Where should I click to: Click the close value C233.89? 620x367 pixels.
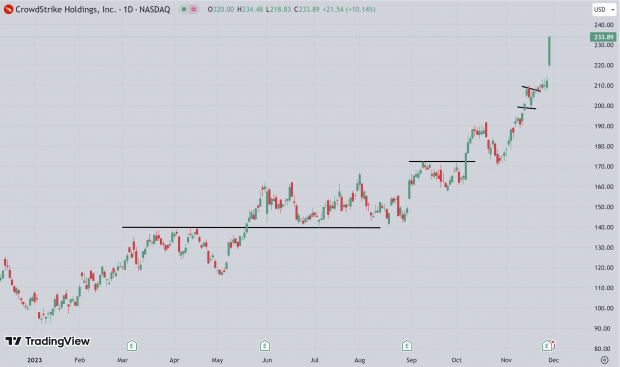coord(307,9)
